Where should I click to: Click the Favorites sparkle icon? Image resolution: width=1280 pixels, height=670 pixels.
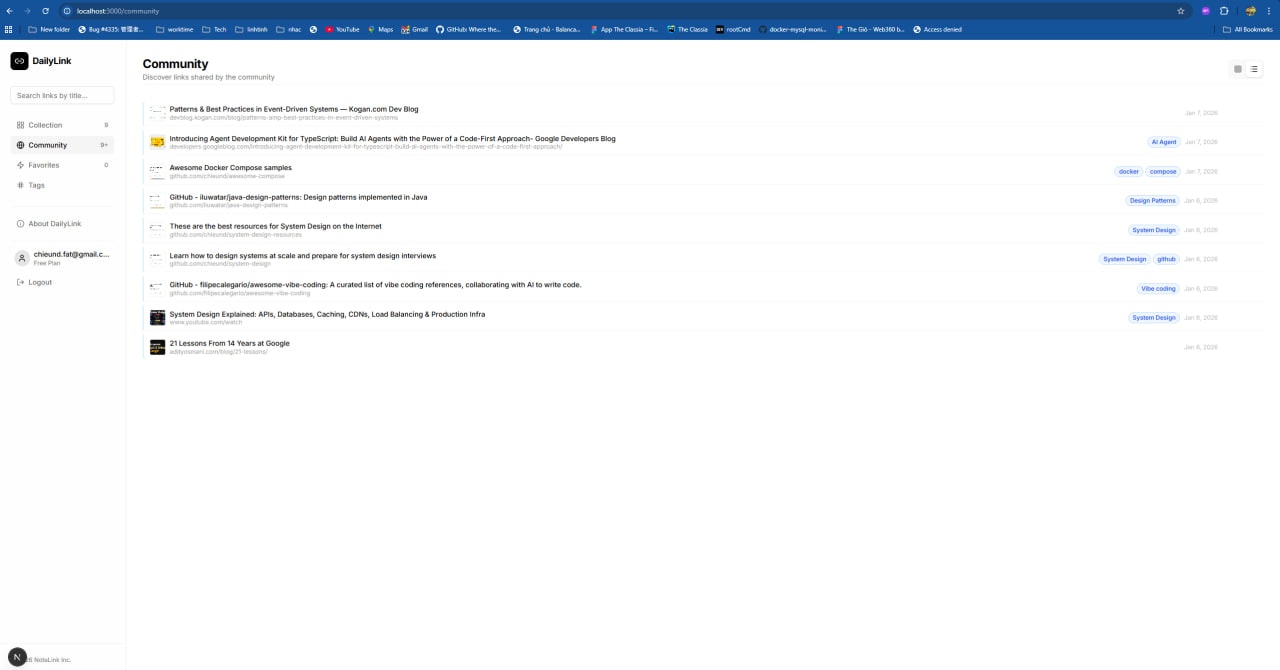[x=21, y=165]
